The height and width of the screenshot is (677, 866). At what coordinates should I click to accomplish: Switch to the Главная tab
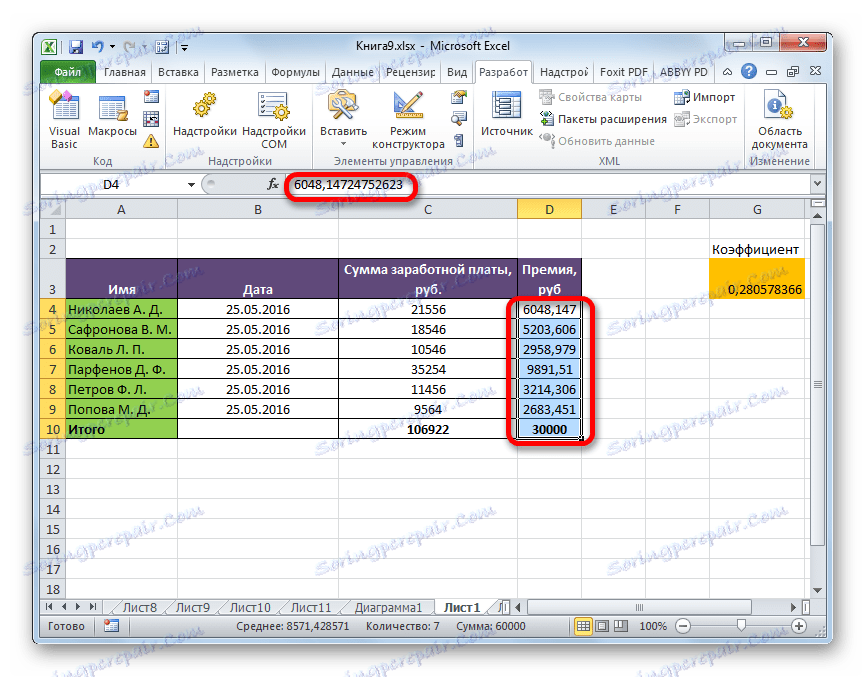[125, 72]
